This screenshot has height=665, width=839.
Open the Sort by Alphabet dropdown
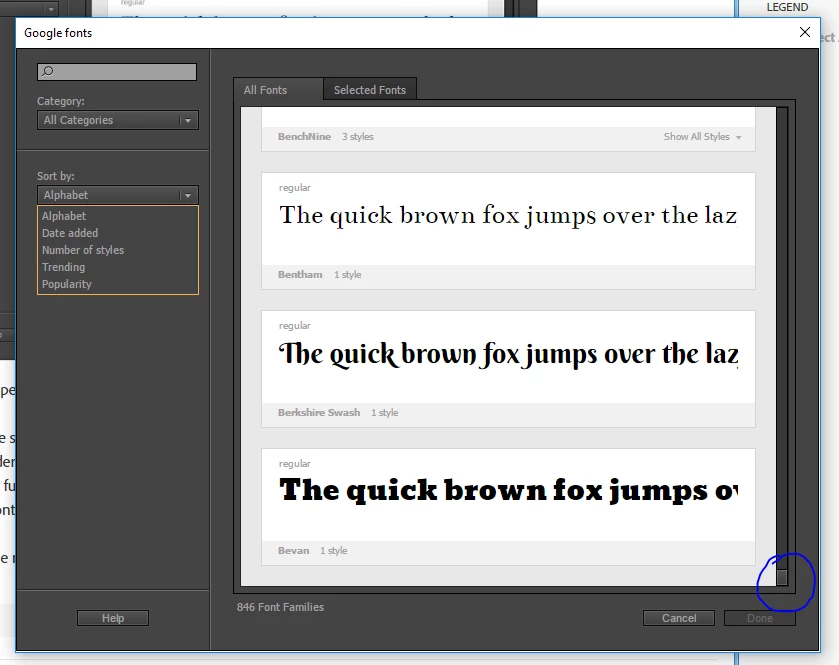[118, 195]
